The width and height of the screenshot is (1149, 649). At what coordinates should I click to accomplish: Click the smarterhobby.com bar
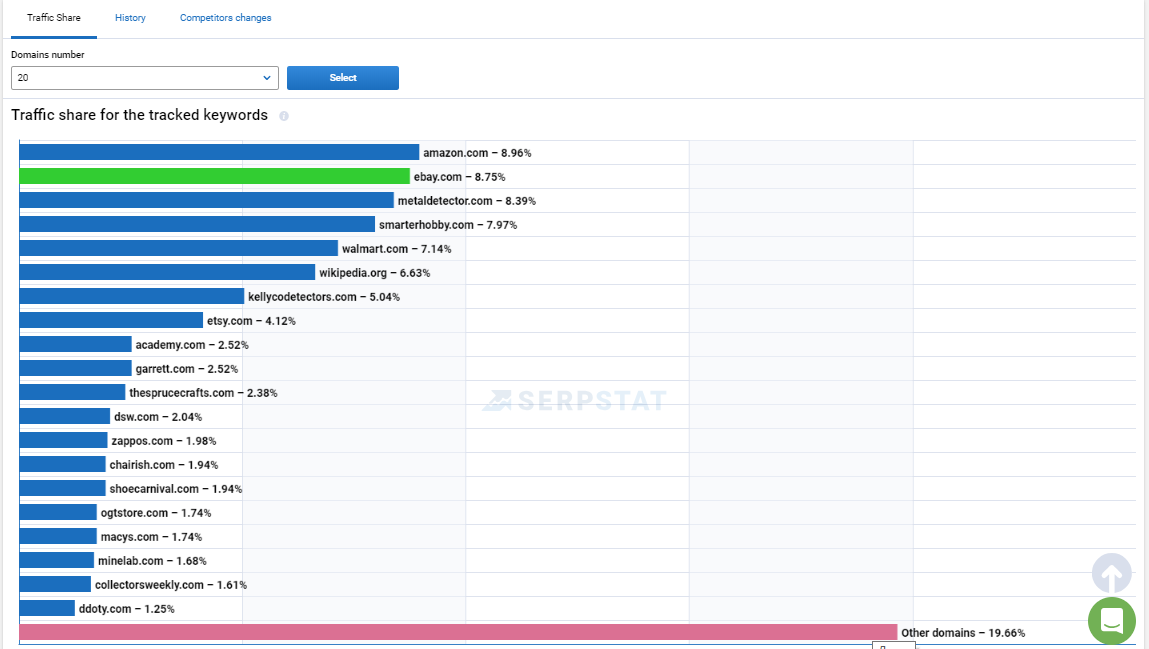pyautogui.click(x=197, y=224)
